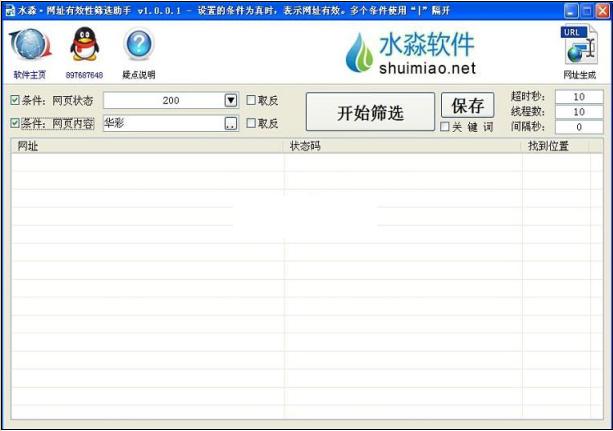Click the 水淼软件 water drop logo
Viewport: 613px width, 431px height.
(x=359, y=53)
